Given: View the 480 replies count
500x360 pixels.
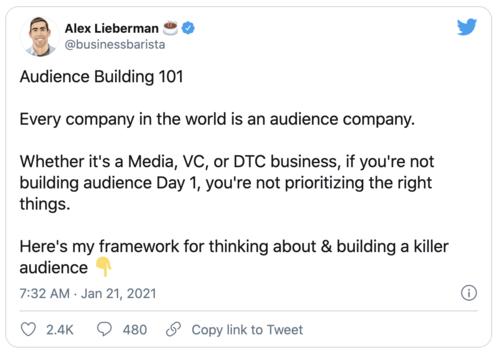Looking at the screenshot, I should click(x=135, y=330).
